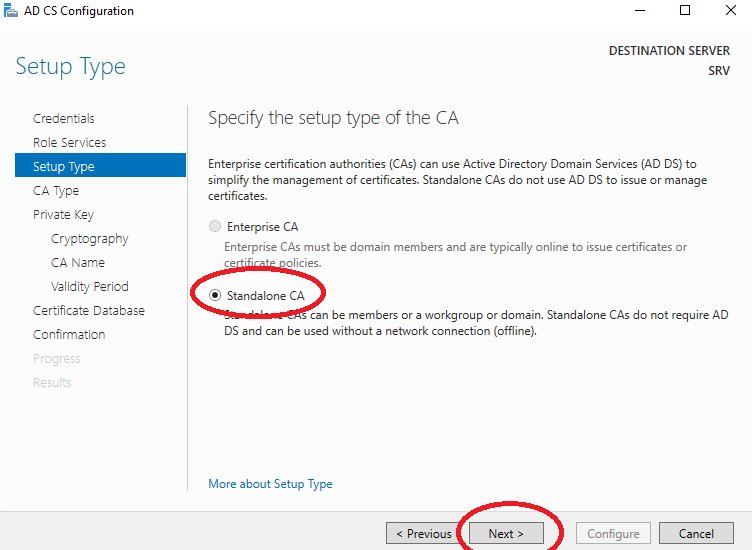Select the Setup Type sidebar item
752x550 pixels.
pos(101,166)
